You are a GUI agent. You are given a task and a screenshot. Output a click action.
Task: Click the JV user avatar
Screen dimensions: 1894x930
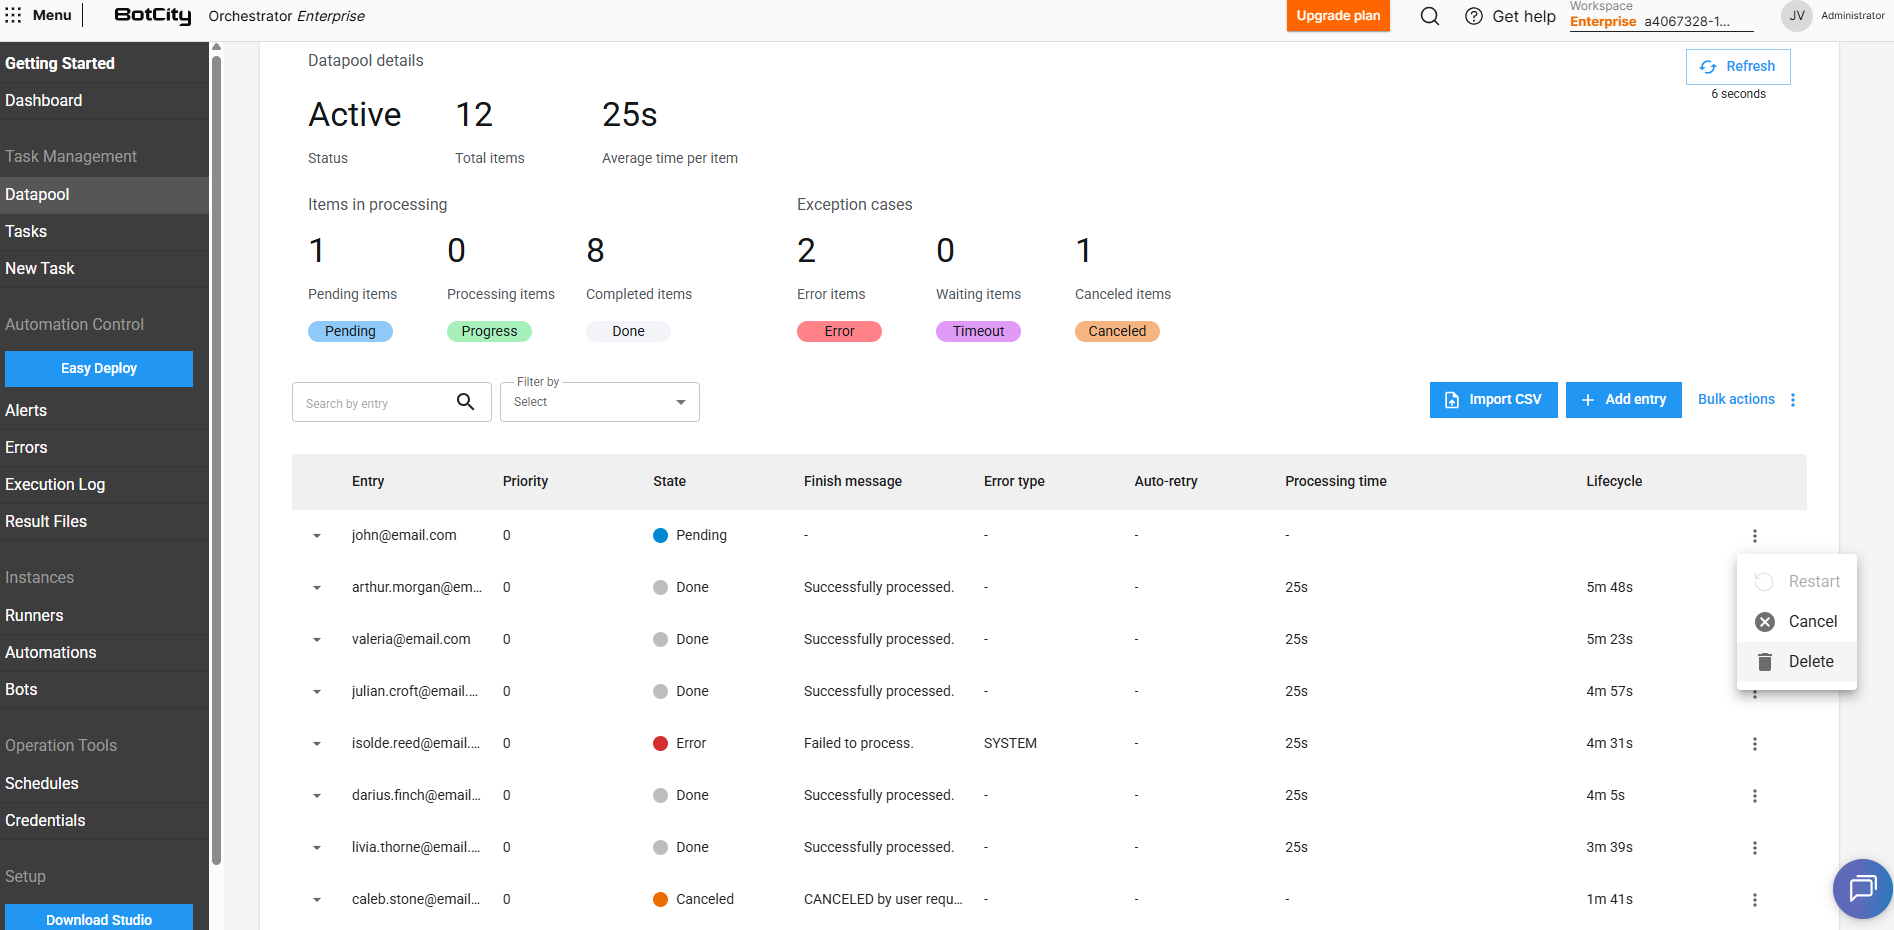pos(1796,16)
